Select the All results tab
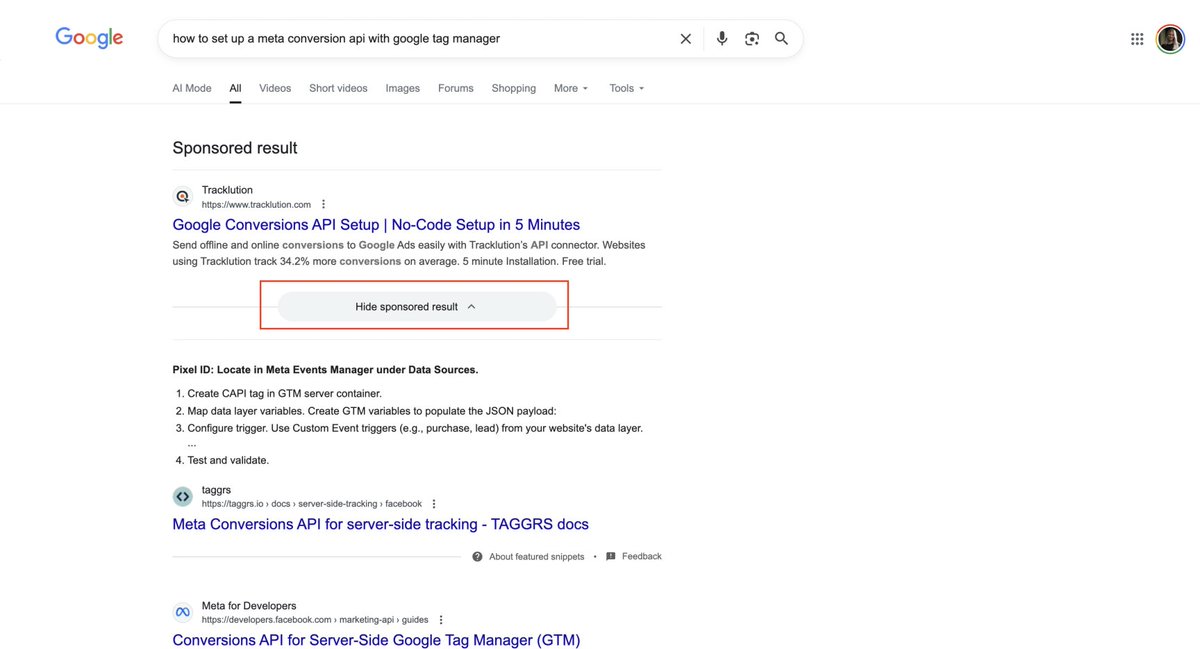This screenshot has height=649, width=1200. point(235,88)
